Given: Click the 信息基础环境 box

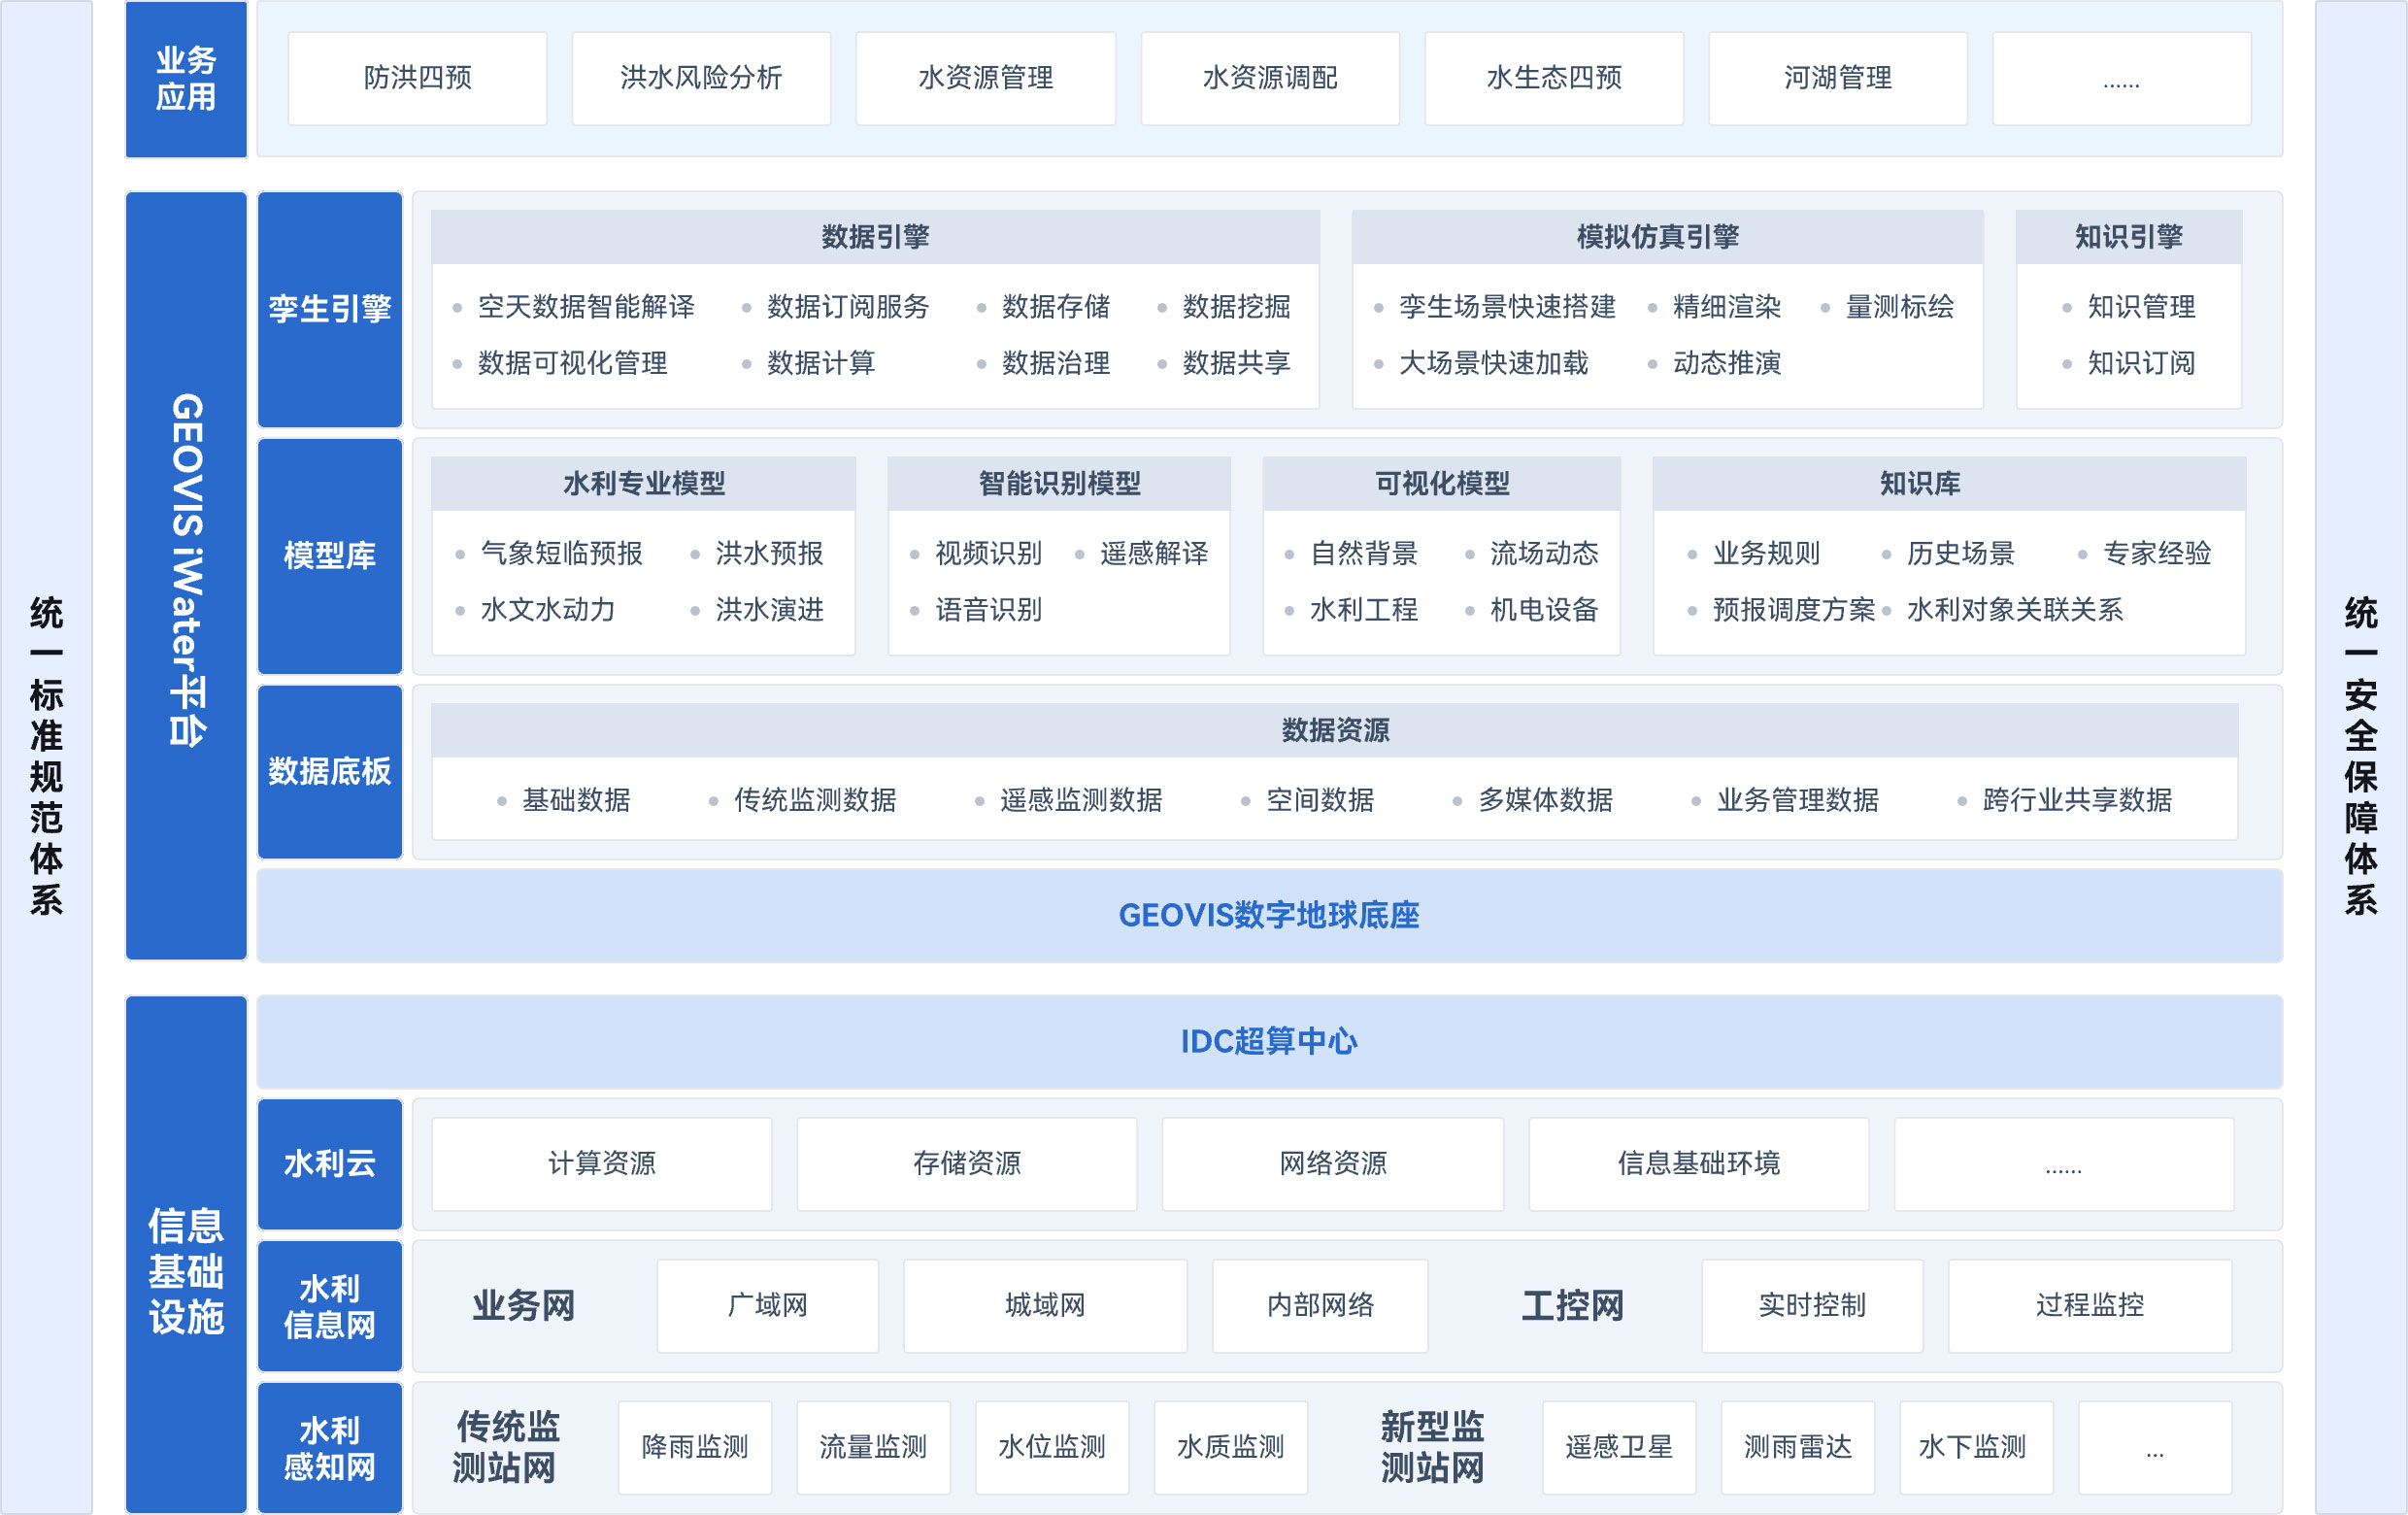Looking at the screenshot, I should point(1699,1164).
